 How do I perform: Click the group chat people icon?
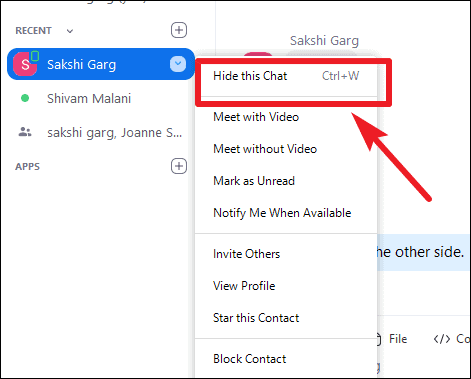pyautogui.click(x=25, y=132)
